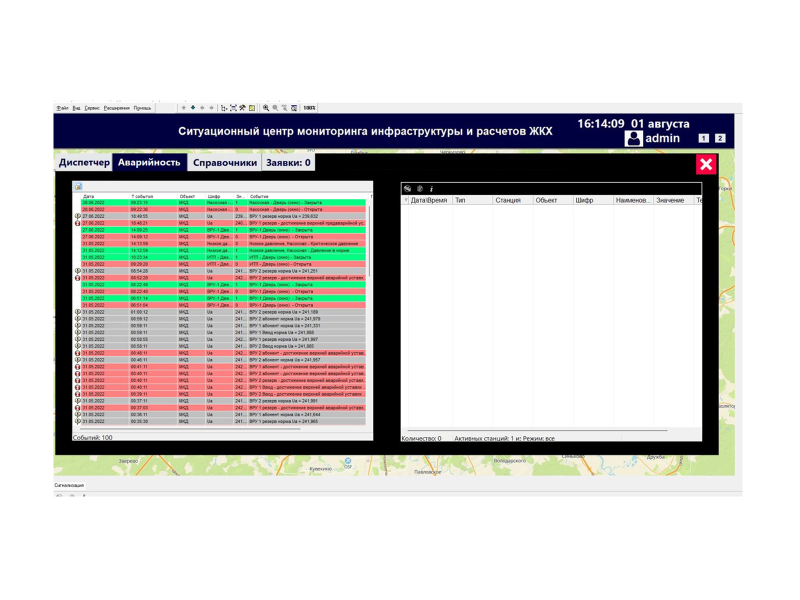
Task: Select row 'ВРУ 1 резерв норма Ua = 239,832'
Action: click(223, 216)
